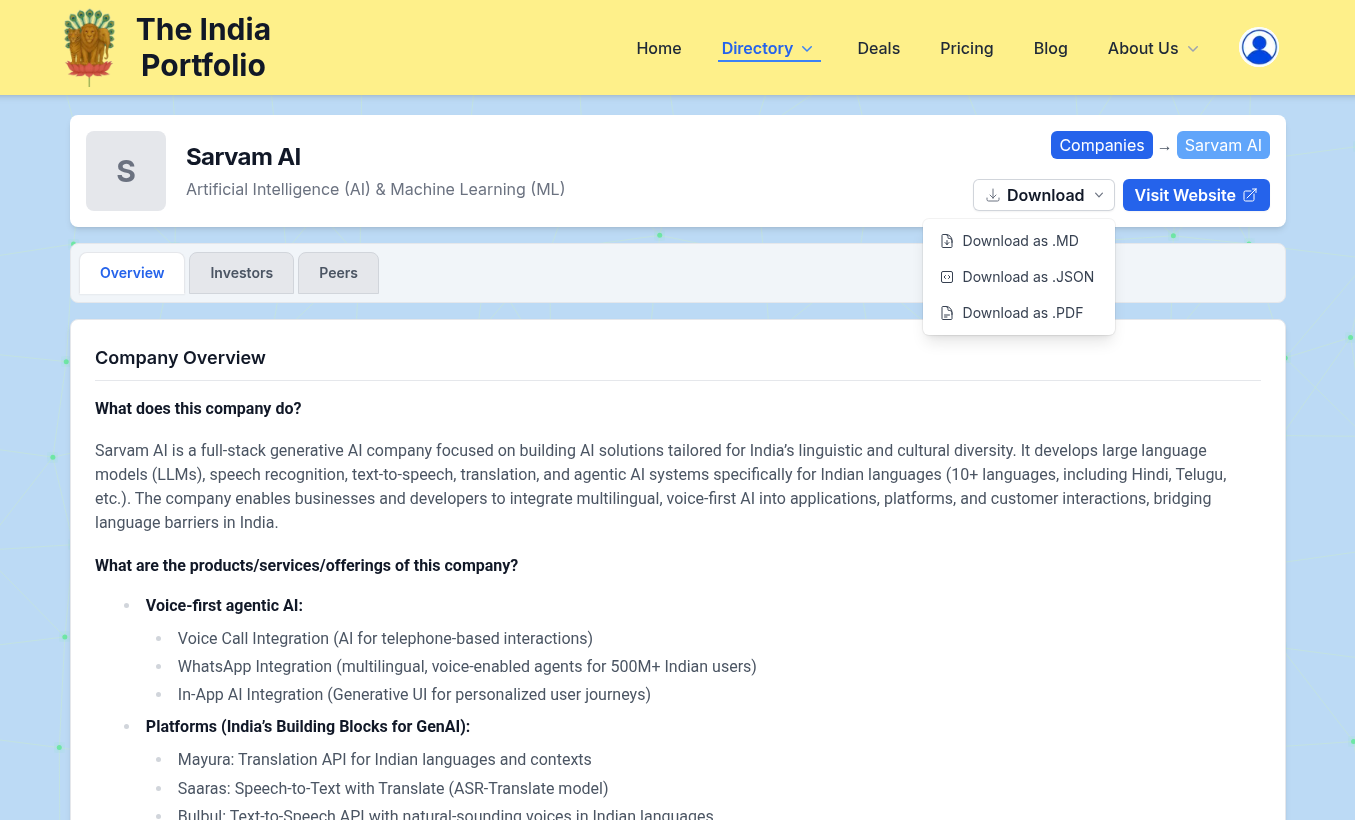Switch to the Peers tab

pos(338,273)
